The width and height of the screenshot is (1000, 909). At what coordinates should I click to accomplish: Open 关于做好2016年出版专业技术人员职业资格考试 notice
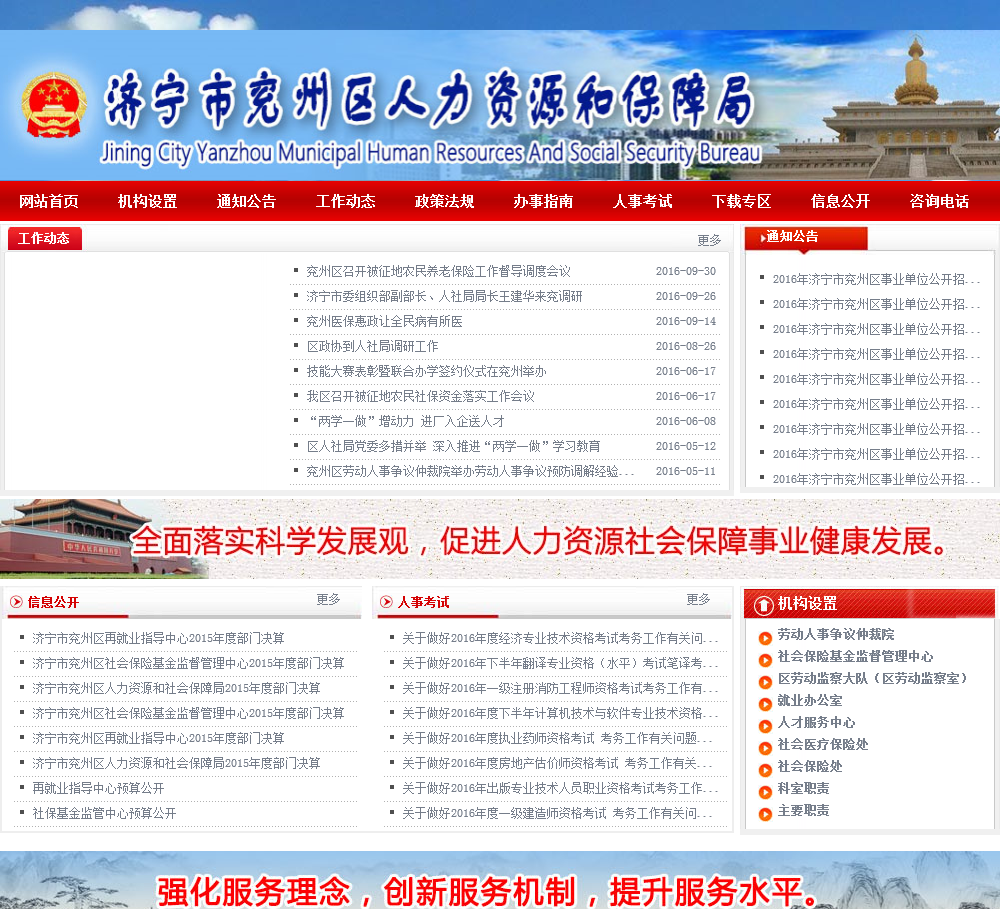click(x=560, y=788)
